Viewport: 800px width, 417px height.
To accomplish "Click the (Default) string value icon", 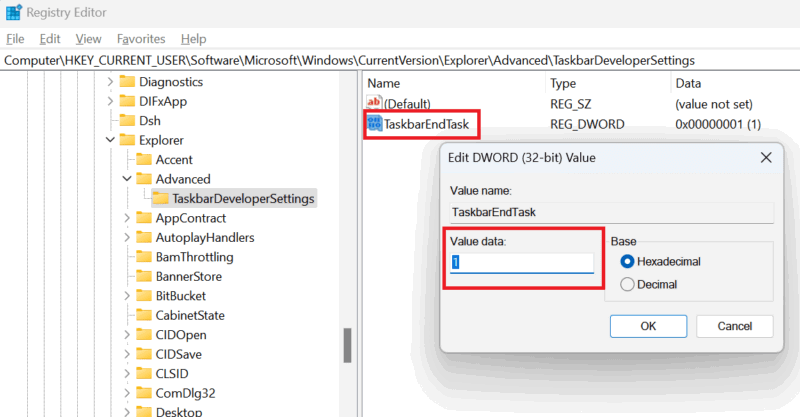I will point(375,103).
